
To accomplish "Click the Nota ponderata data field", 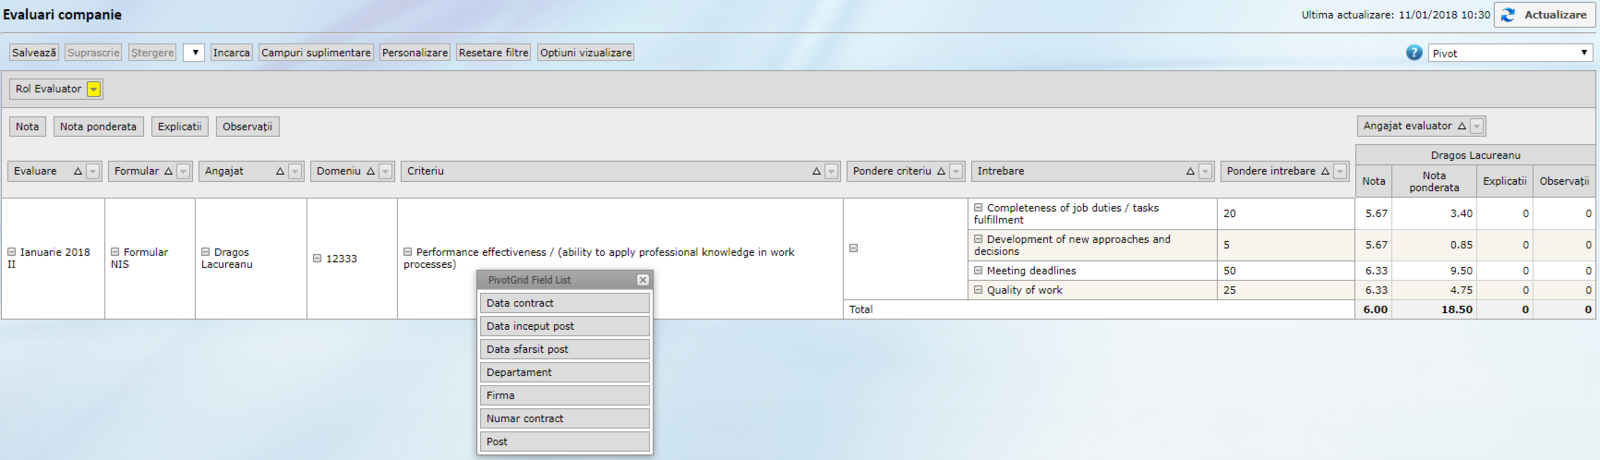I will tap(98, 127).
